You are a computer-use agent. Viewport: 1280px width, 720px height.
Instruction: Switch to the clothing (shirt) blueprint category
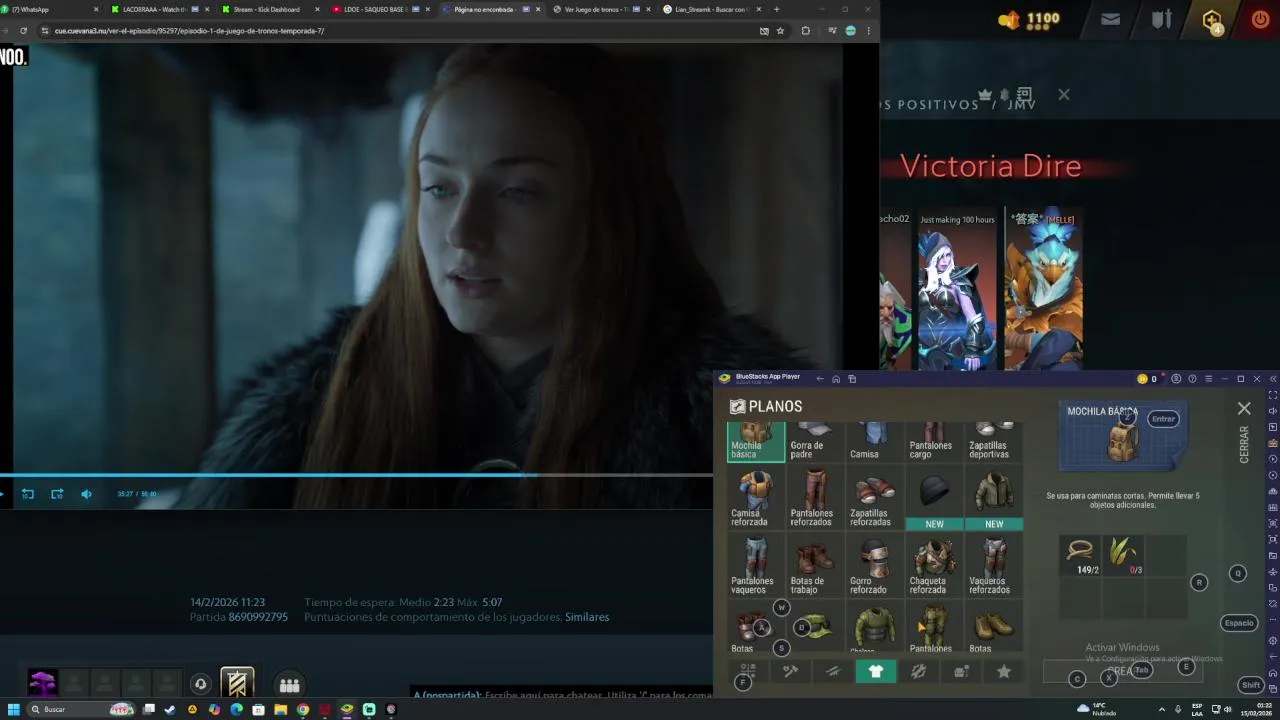pyautogui.click(x=876, y=672)
